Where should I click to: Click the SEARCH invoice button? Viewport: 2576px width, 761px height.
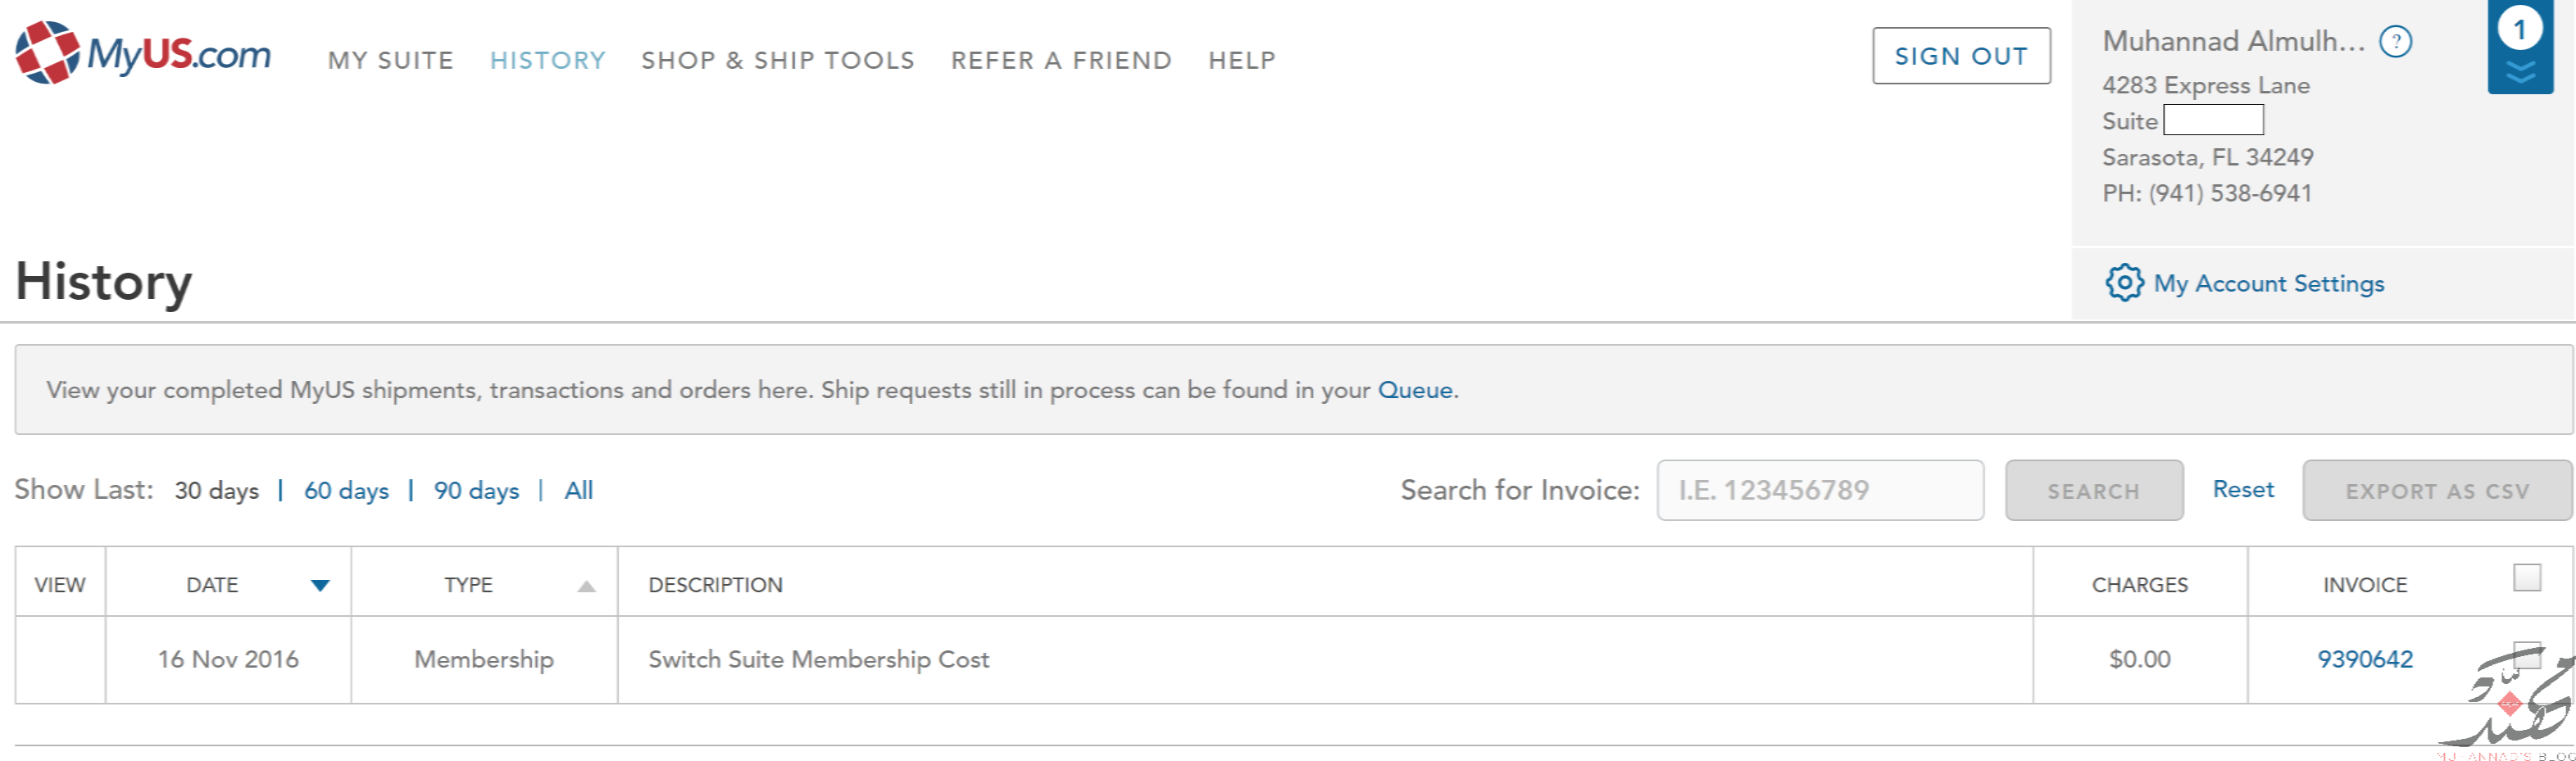pos(2094,491)
